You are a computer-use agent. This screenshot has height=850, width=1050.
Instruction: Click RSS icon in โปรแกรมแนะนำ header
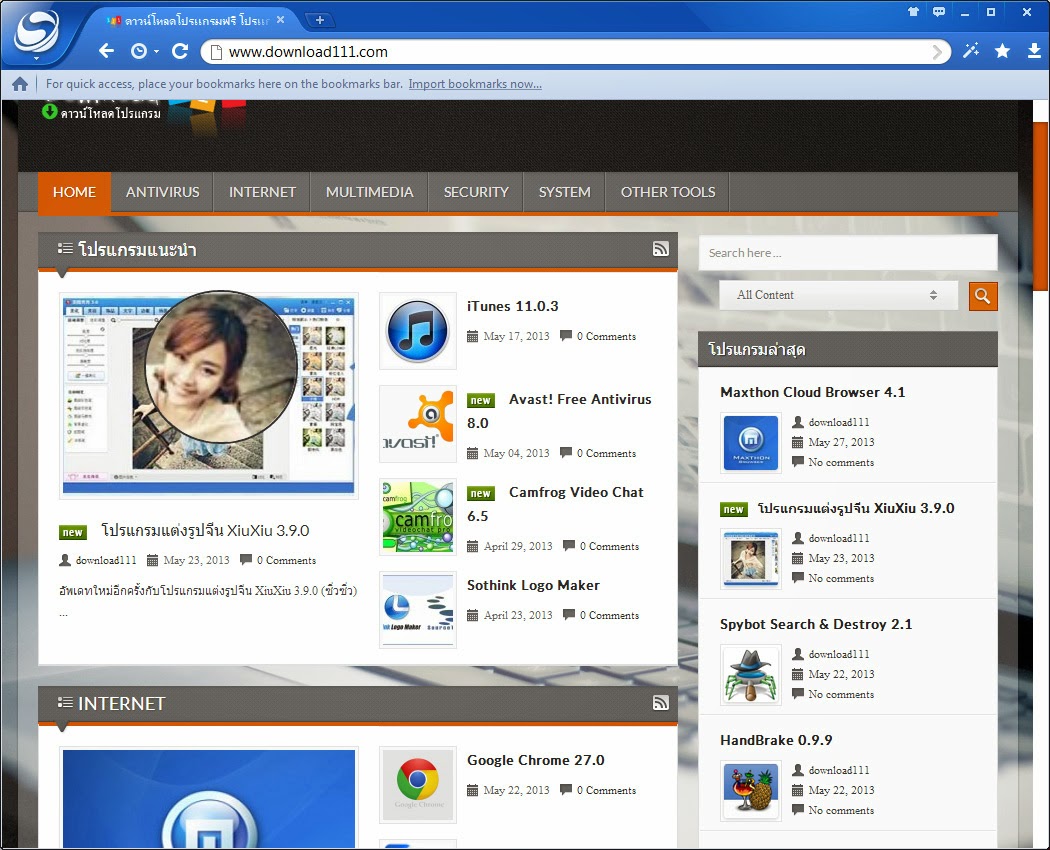click(x=660, y=249)
